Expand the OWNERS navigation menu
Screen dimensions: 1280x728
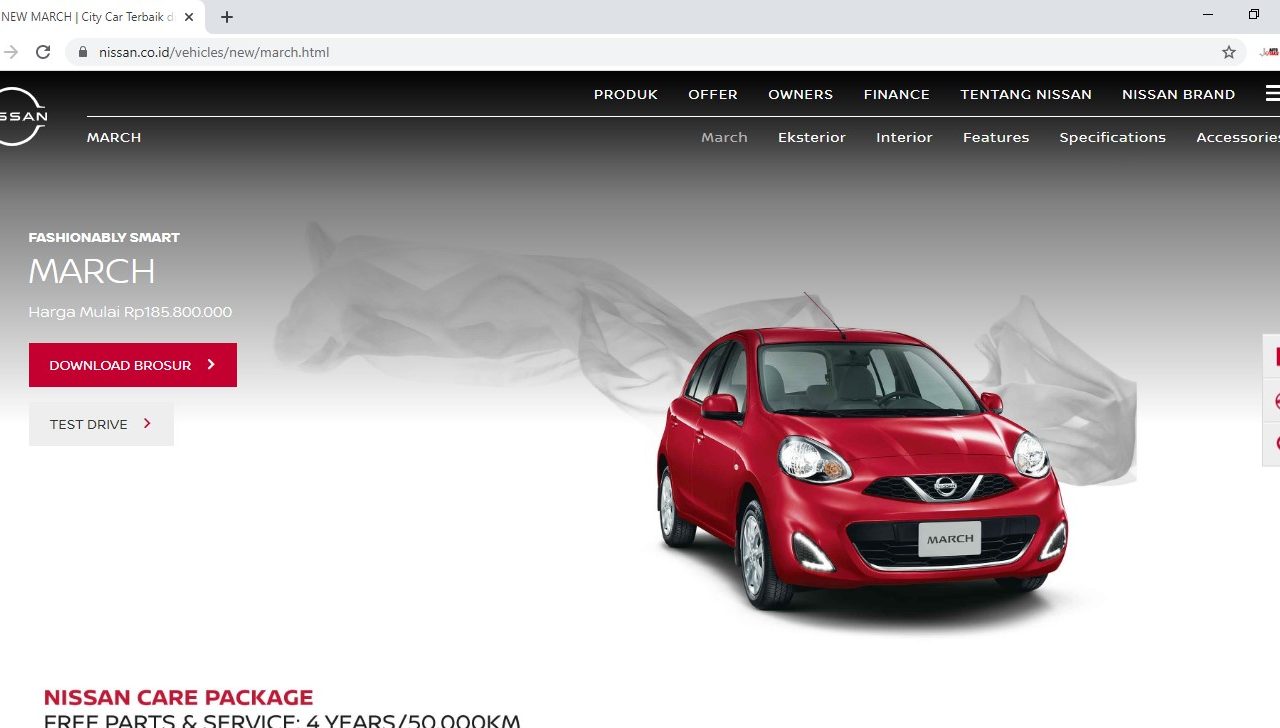800,94
